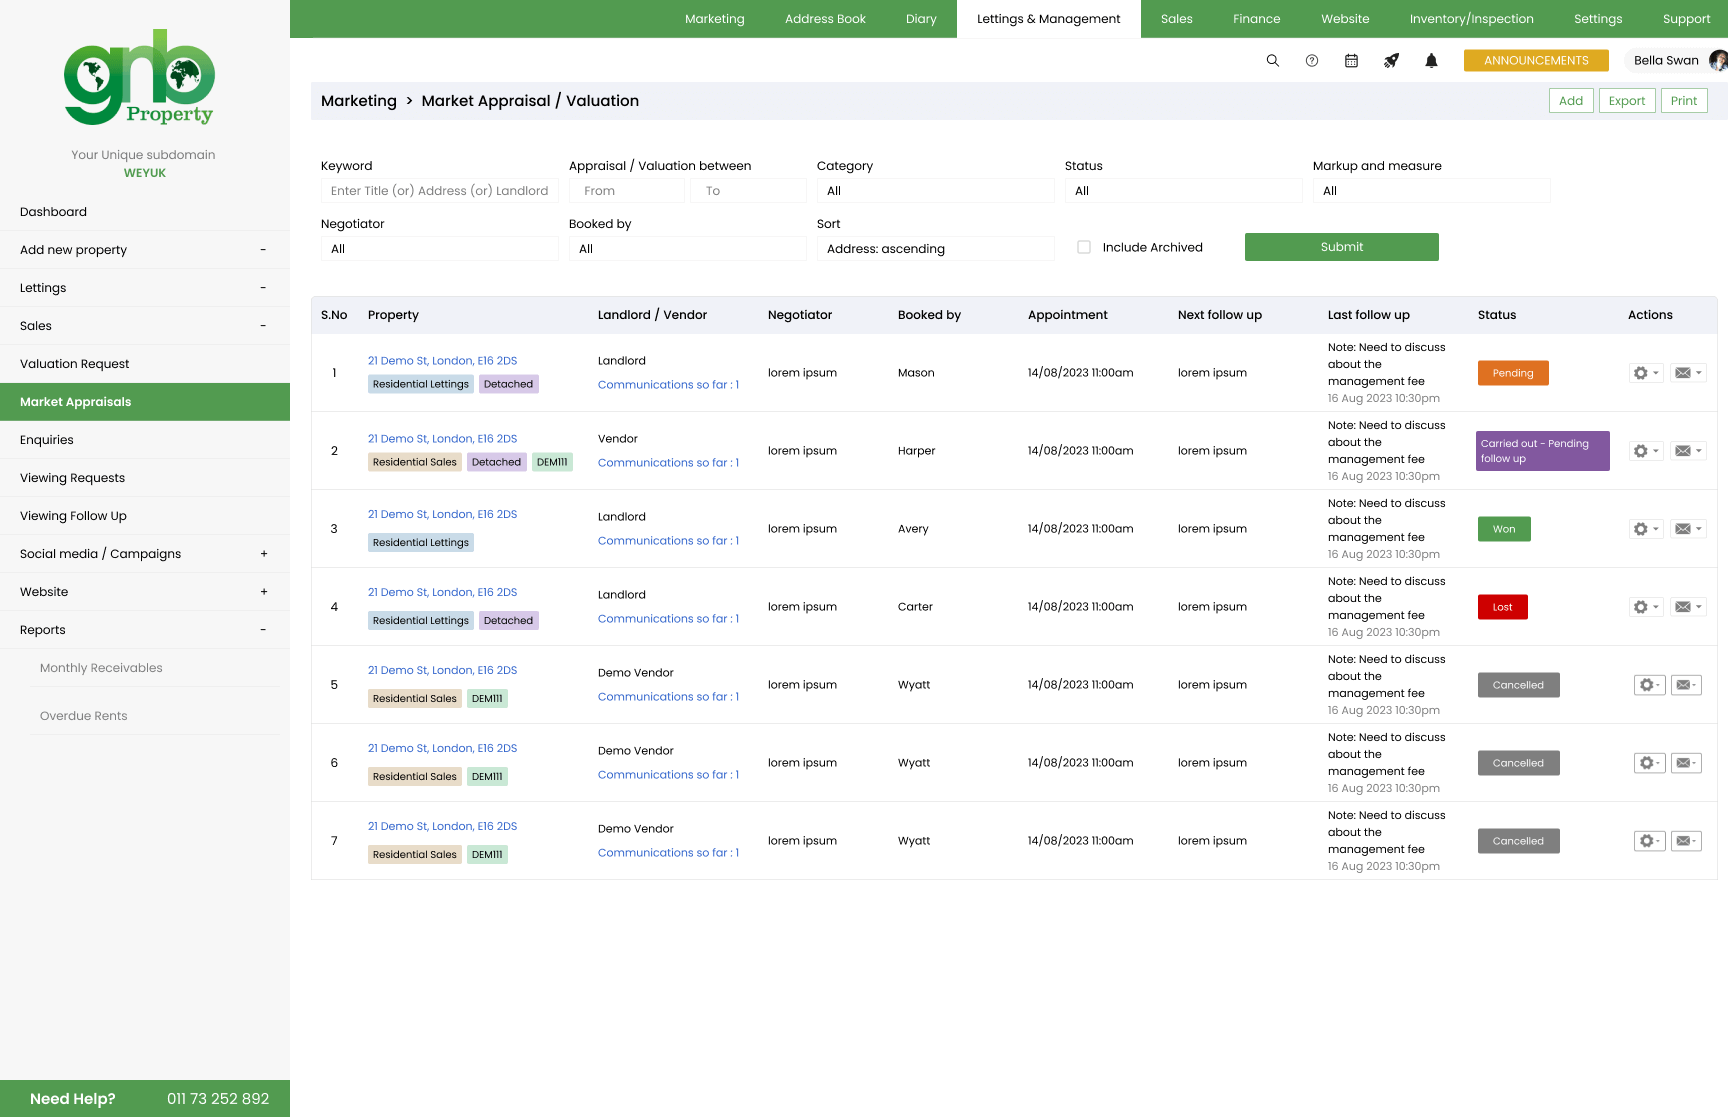Open notifications bell icon
Image resolution: width=1728 pixels, height=1117 pixels.
coord(1431,61)
